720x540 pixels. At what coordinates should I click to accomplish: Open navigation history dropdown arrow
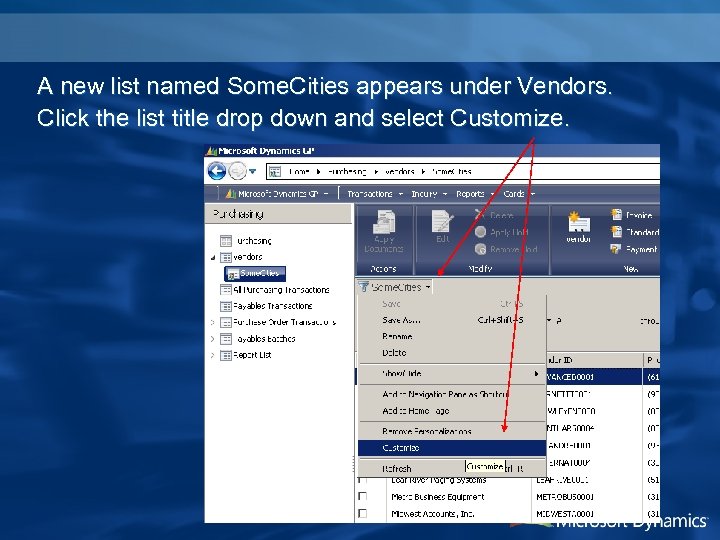pos(253,172)
